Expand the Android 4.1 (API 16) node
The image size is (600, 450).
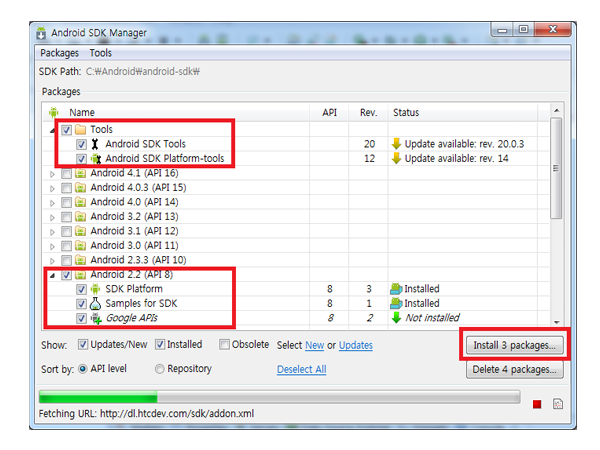[53, 173]
